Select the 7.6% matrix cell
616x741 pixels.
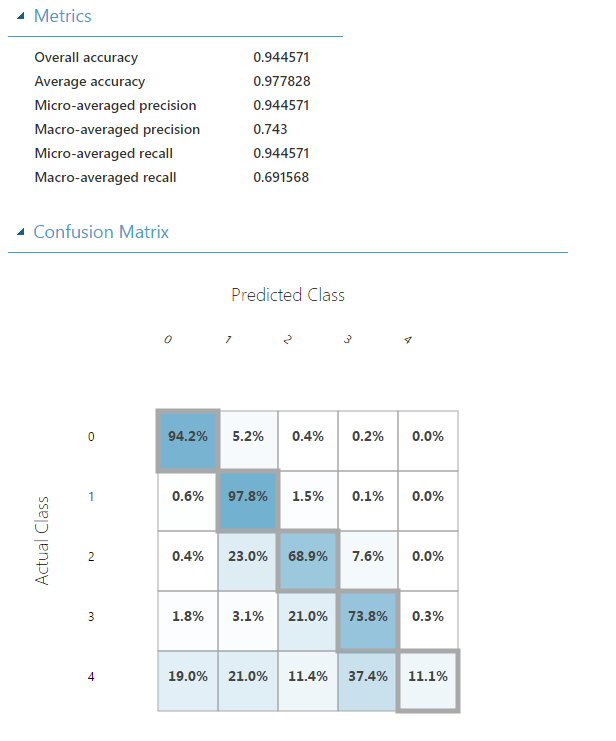click(368, 557)
